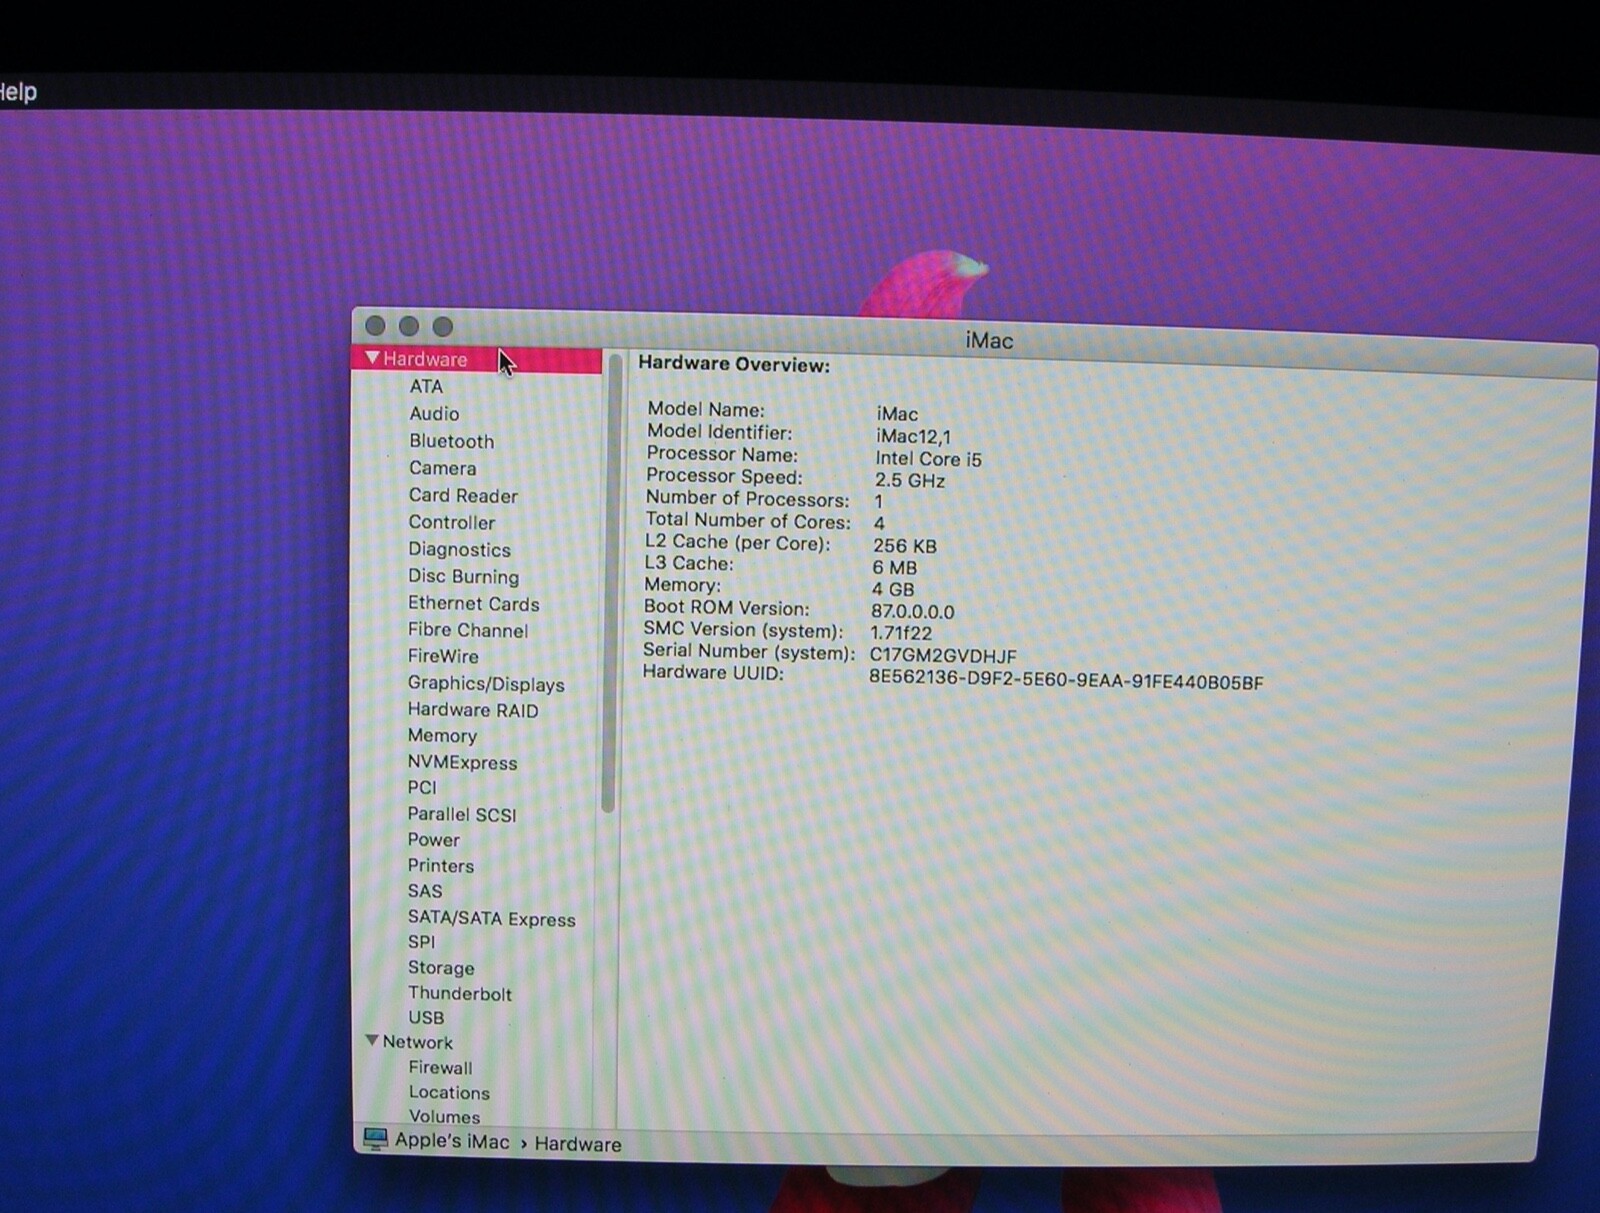Open Fibre Channel section

click(x=467, y=630)
